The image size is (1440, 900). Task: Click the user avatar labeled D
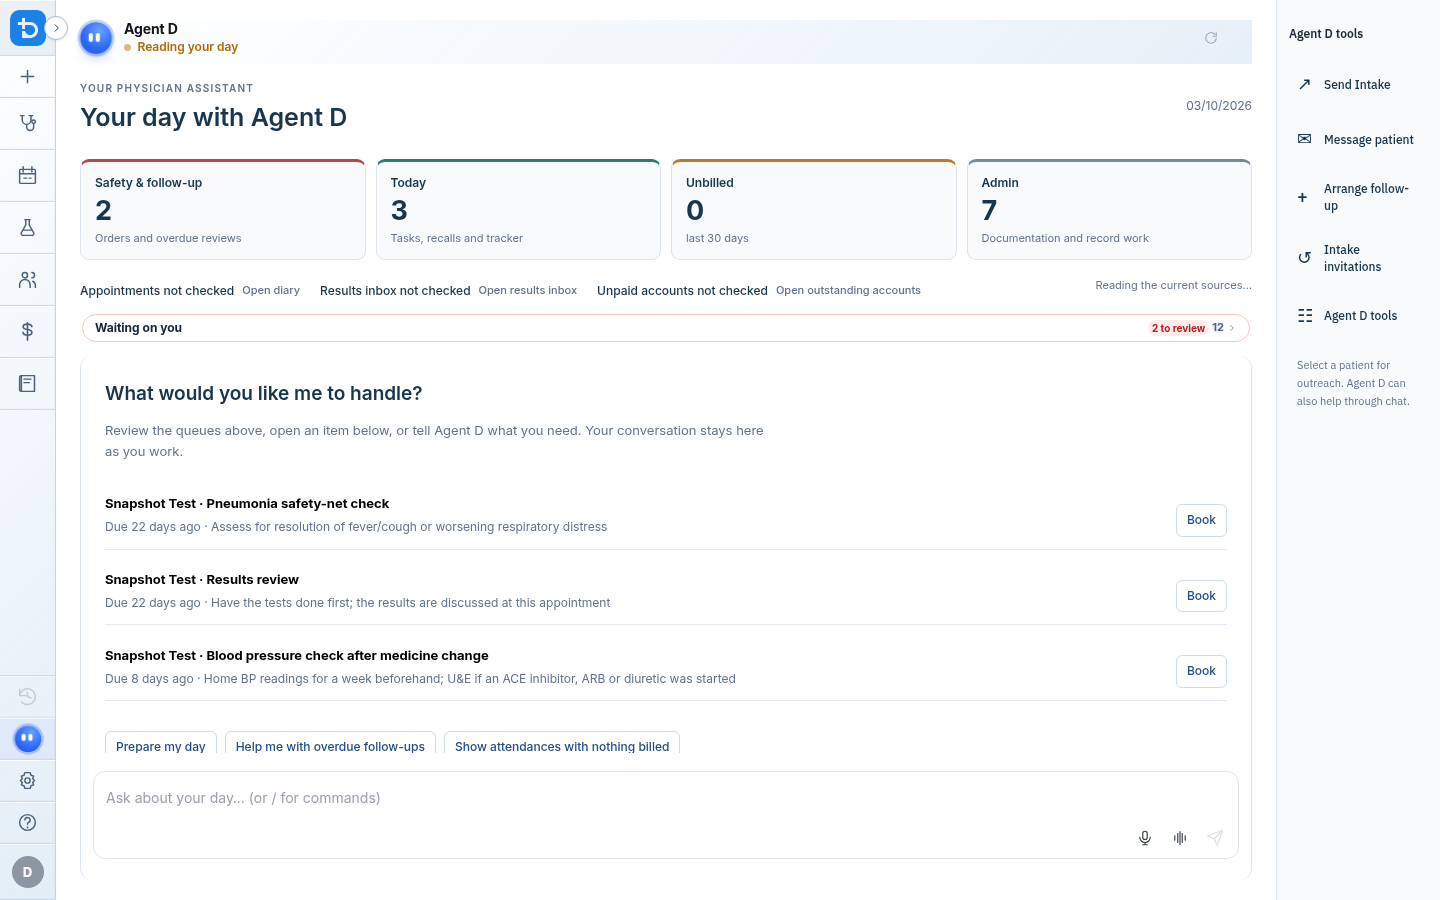click(27, 872)
